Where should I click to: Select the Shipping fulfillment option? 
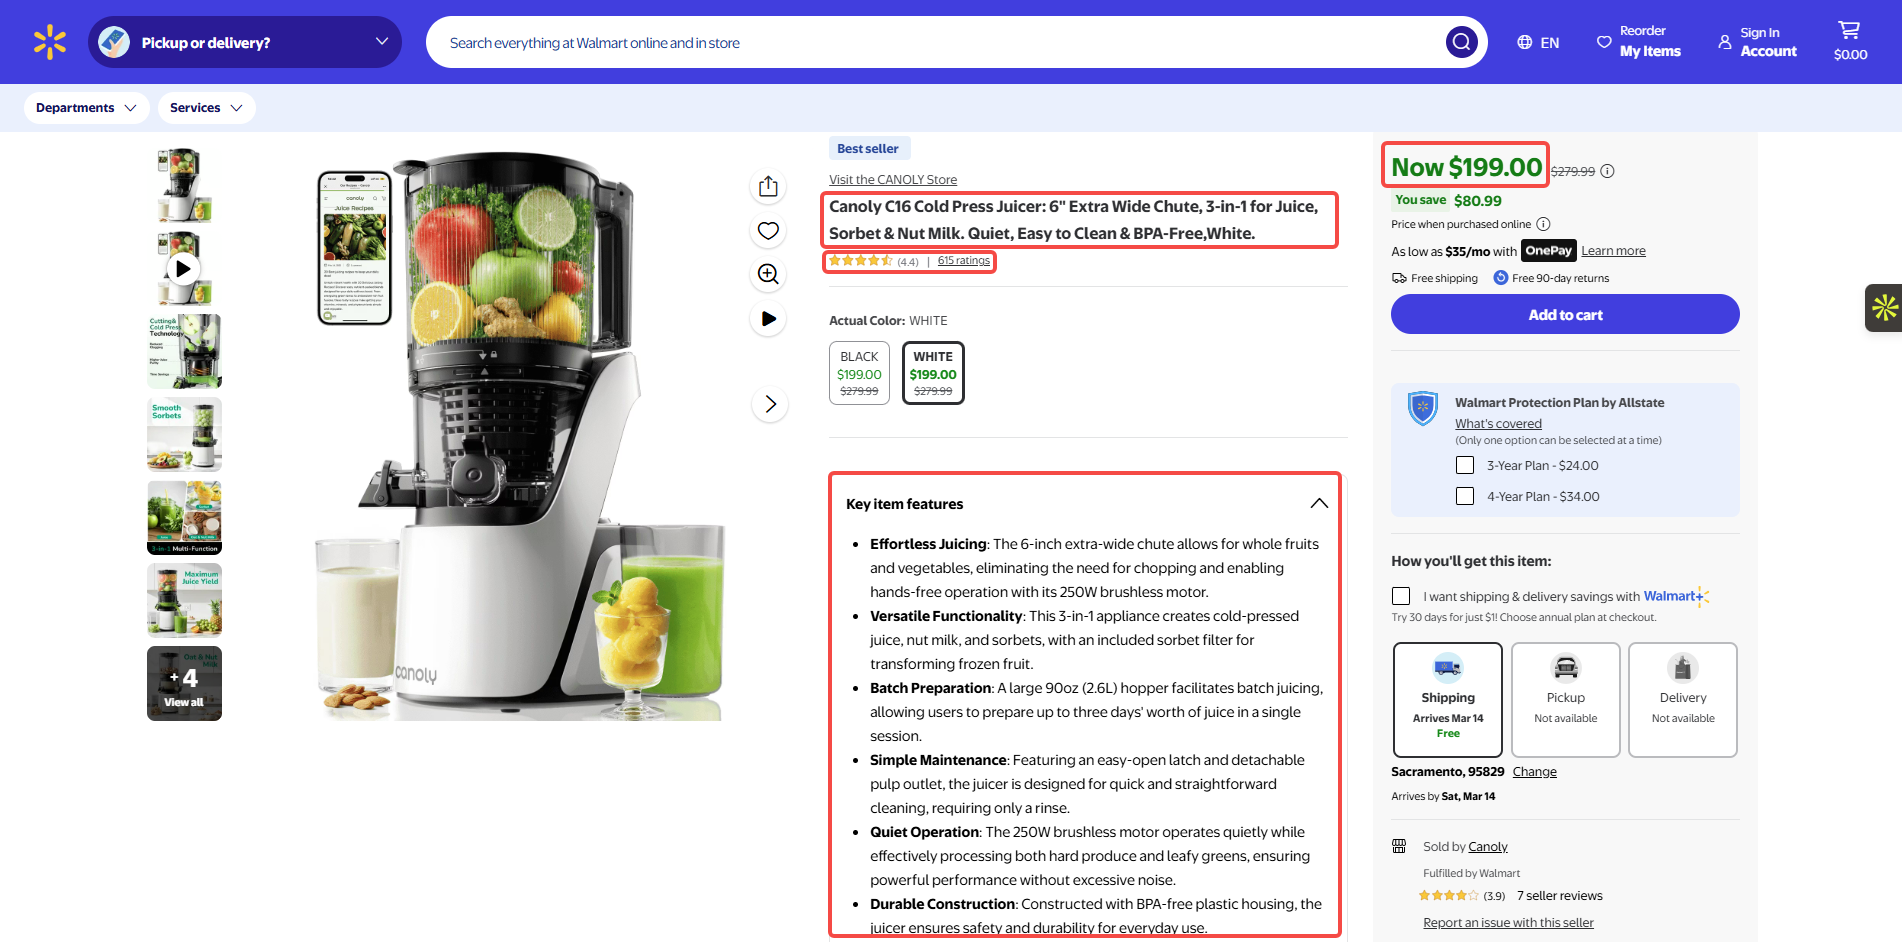(1448, 699)
